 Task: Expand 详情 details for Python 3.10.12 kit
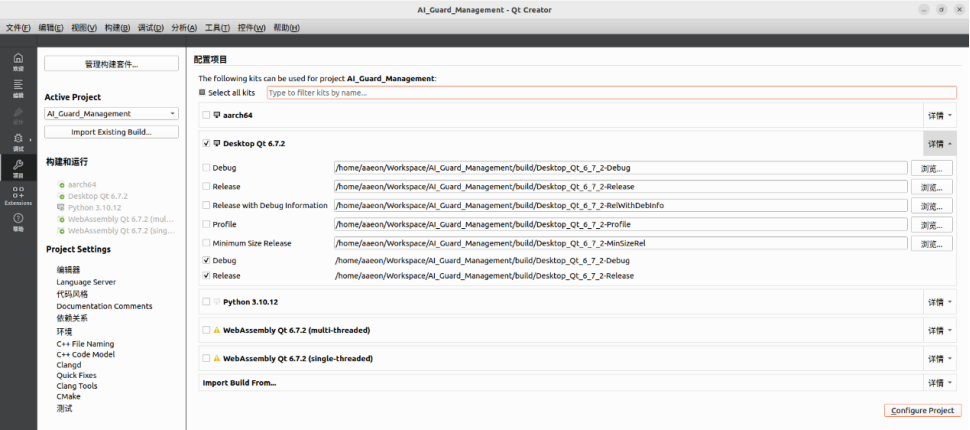[x=940, y=303]
